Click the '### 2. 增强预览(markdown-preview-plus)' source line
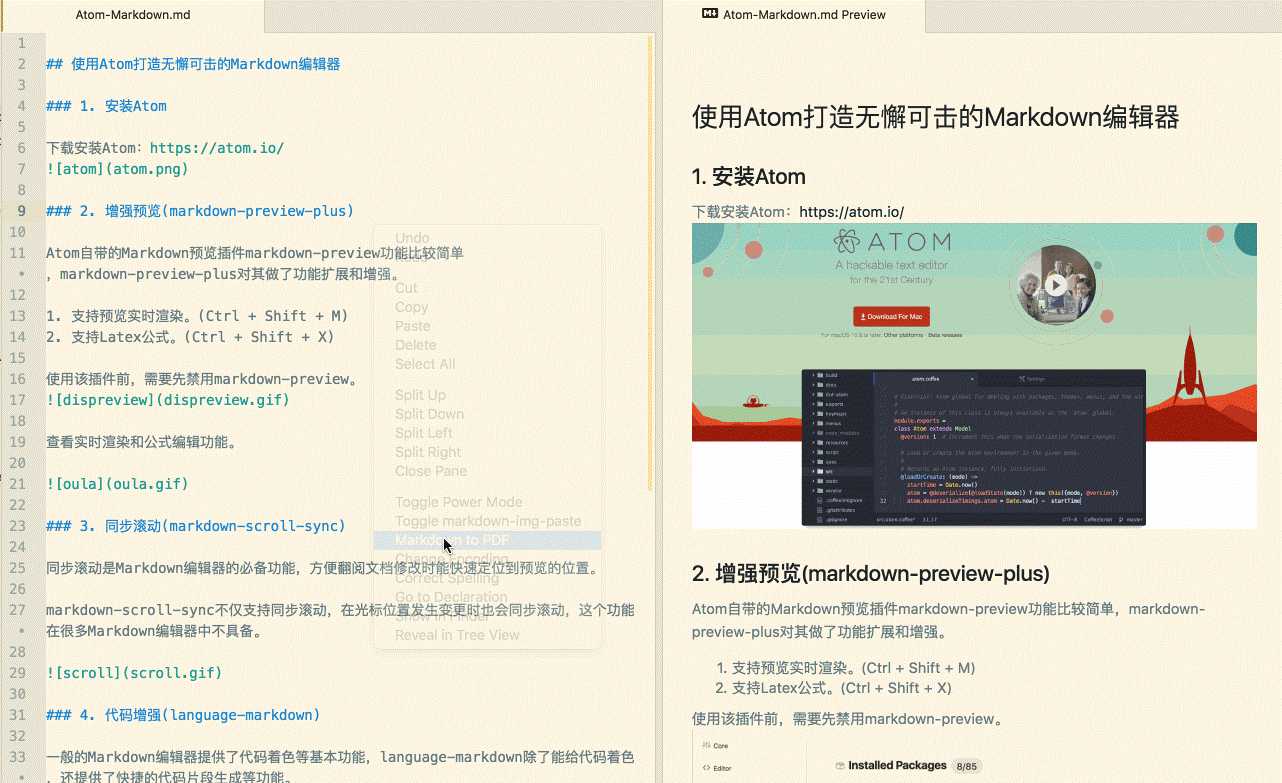This screenshot has width=1282, height=783. pyautogui.click(x=200, y=211)
